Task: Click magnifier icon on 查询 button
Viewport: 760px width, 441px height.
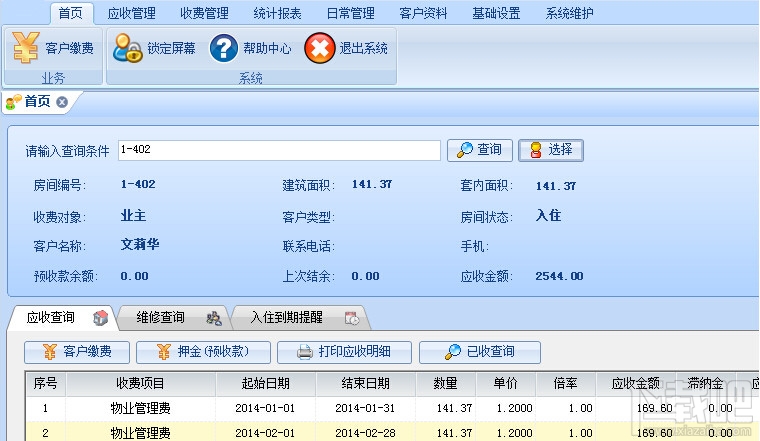Action: (x=465, y=150)
